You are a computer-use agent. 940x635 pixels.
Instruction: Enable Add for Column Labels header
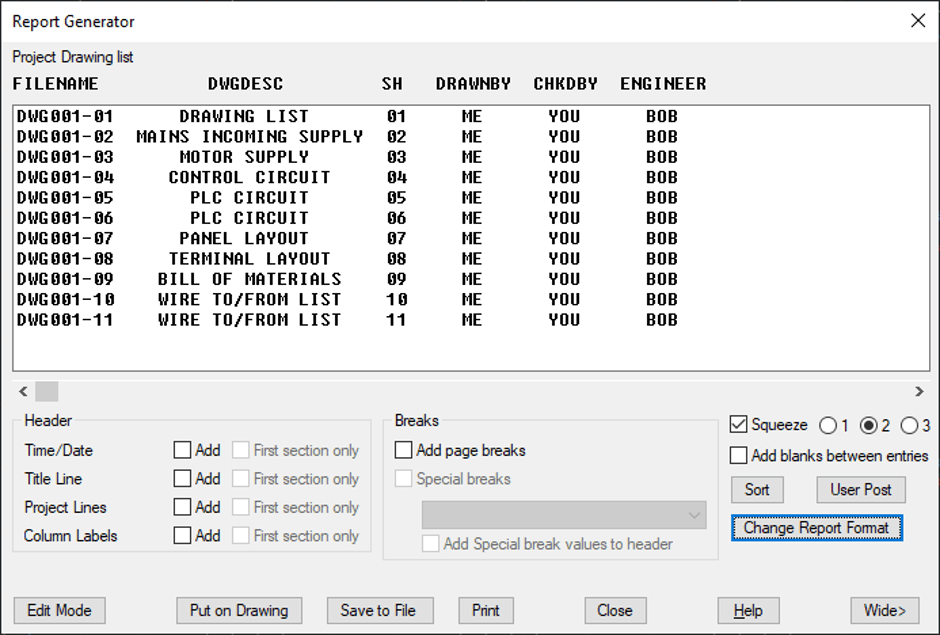tap(182, 535)
